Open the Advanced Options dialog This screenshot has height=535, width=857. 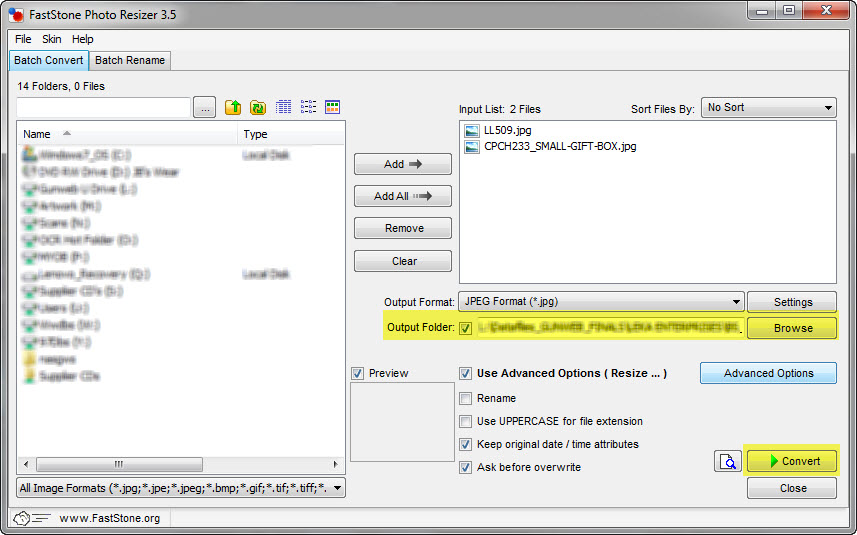click(768, 373)
